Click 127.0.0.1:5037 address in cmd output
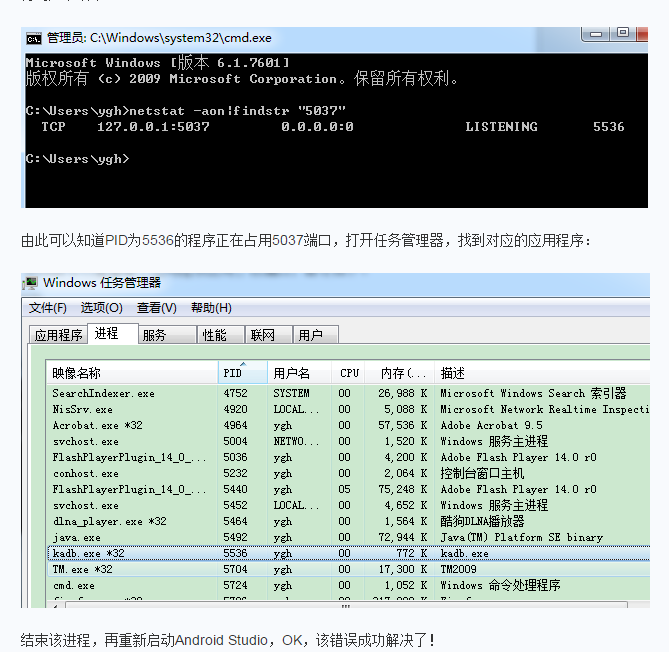This screenshot has height=652, width=669. click(153, 127)
